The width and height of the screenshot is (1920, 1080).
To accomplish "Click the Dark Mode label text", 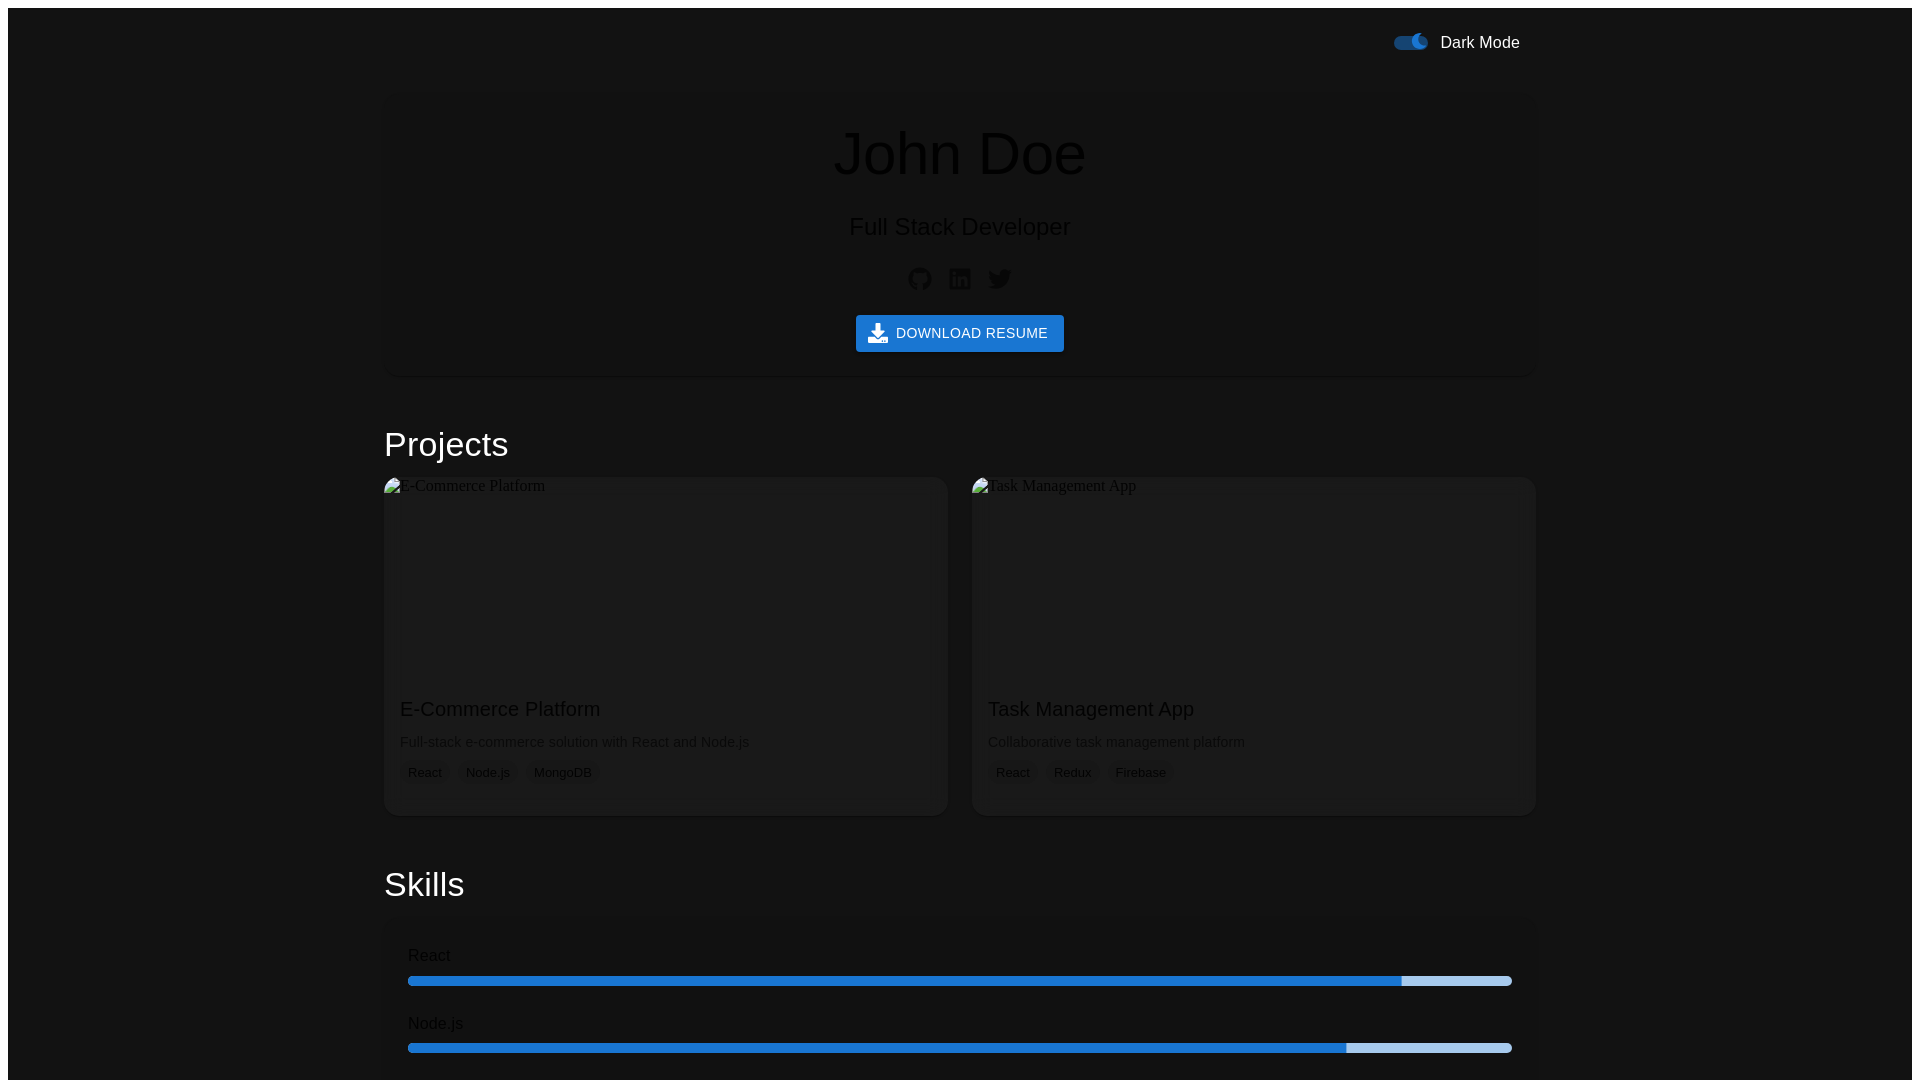I will (1479, 42).
